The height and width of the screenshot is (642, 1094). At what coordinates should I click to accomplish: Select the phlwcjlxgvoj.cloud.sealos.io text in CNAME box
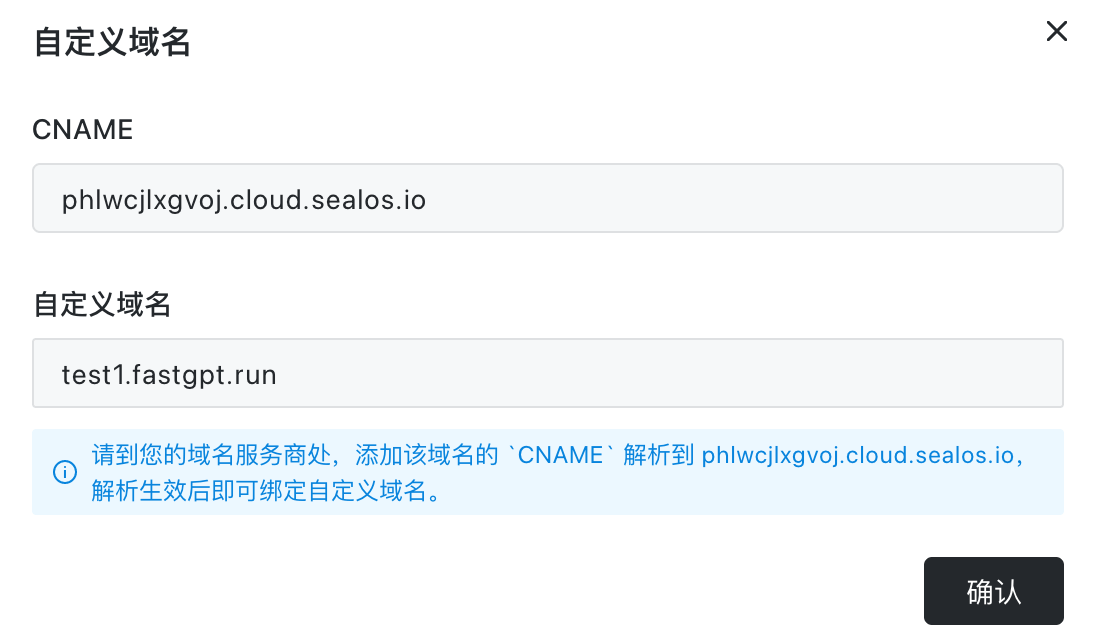243,200
